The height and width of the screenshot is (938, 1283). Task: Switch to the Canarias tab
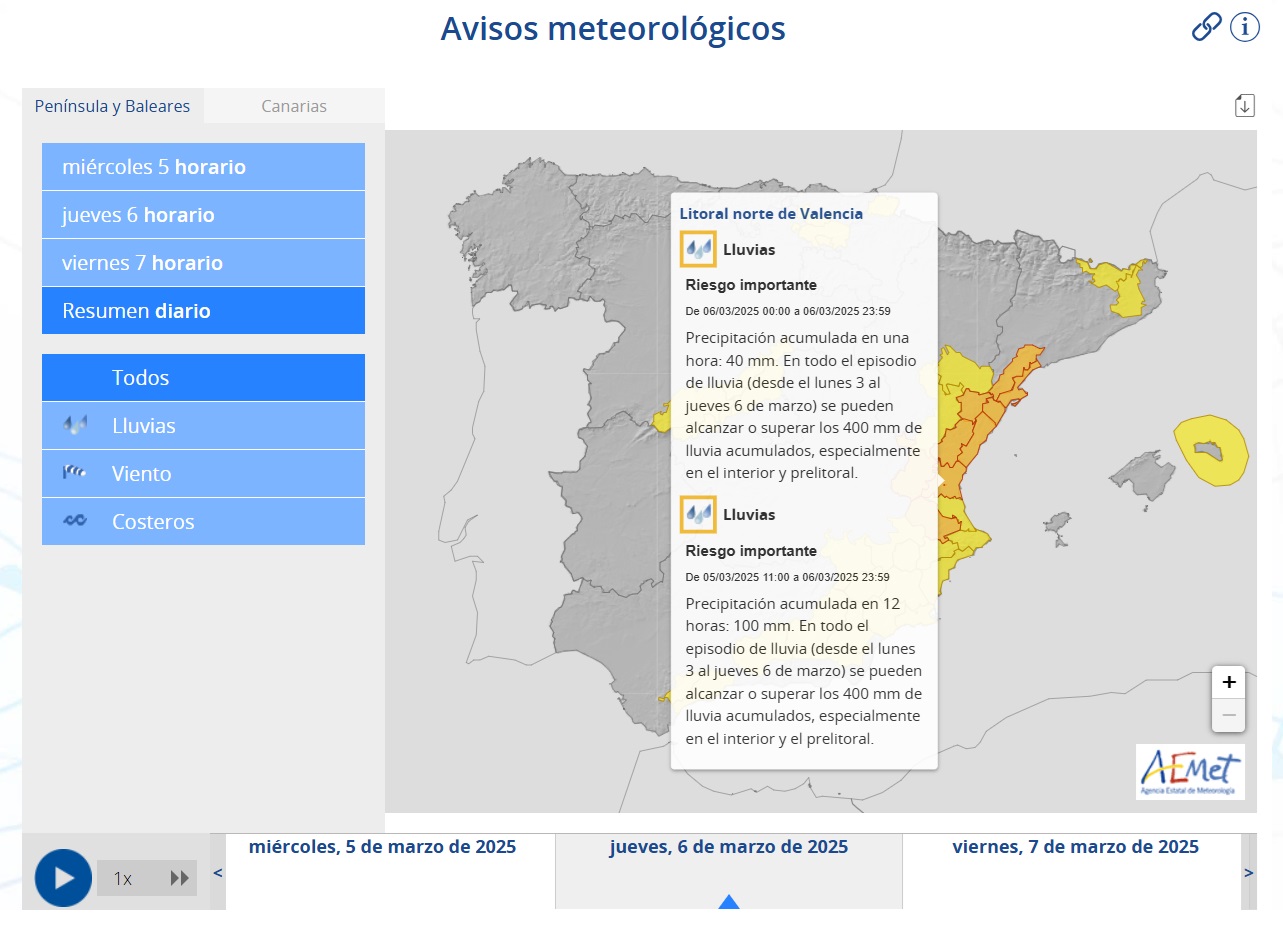click(x=294, y=105)
